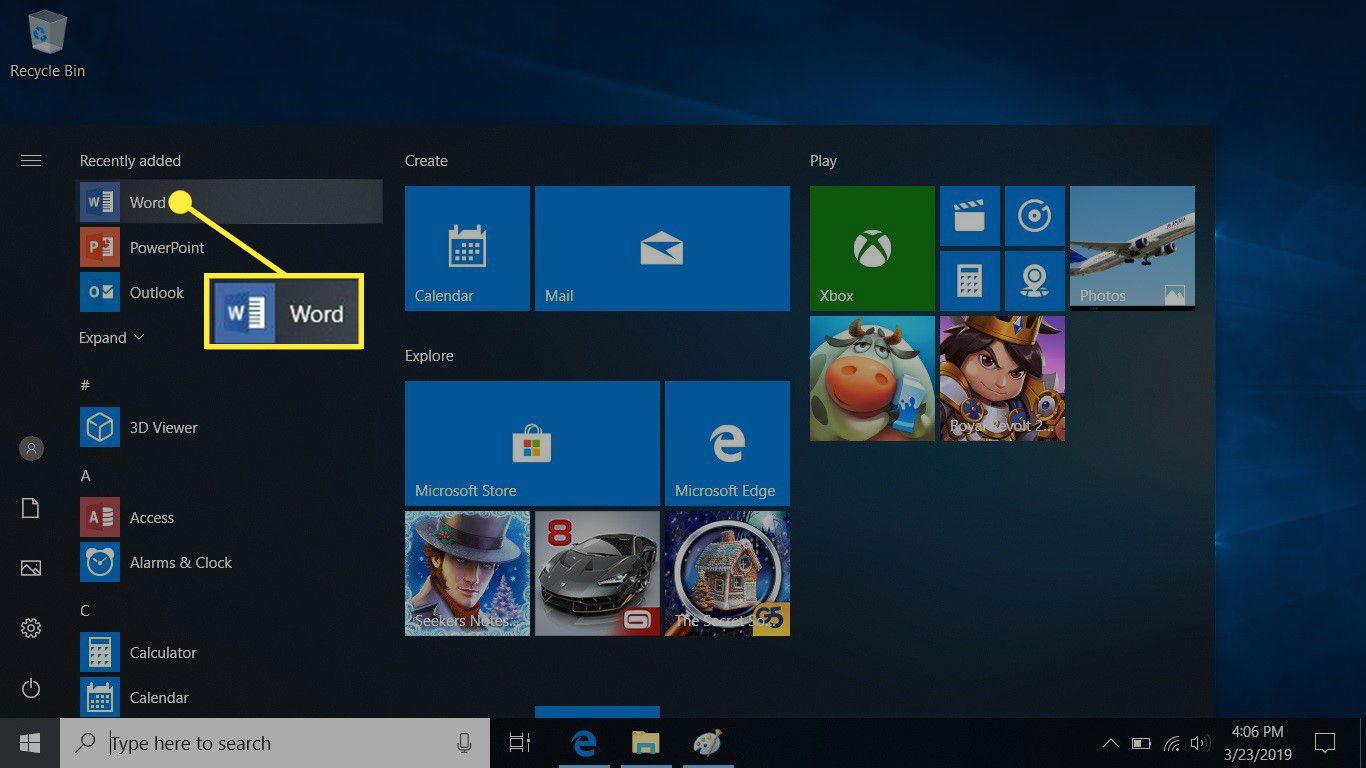This screenshot has height=768, width=1366.
Task: Open Pictures from Start sidebar
Action: click(x=31, y=568)
